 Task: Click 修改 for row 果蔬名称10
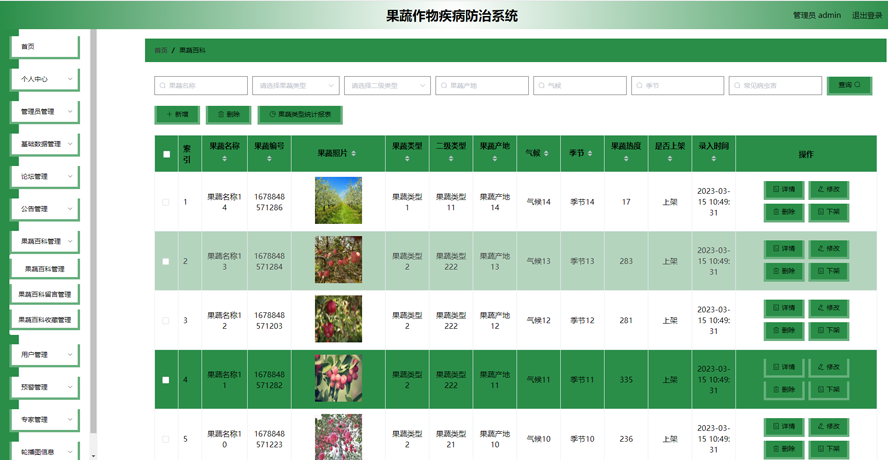[x=829, y=427]
